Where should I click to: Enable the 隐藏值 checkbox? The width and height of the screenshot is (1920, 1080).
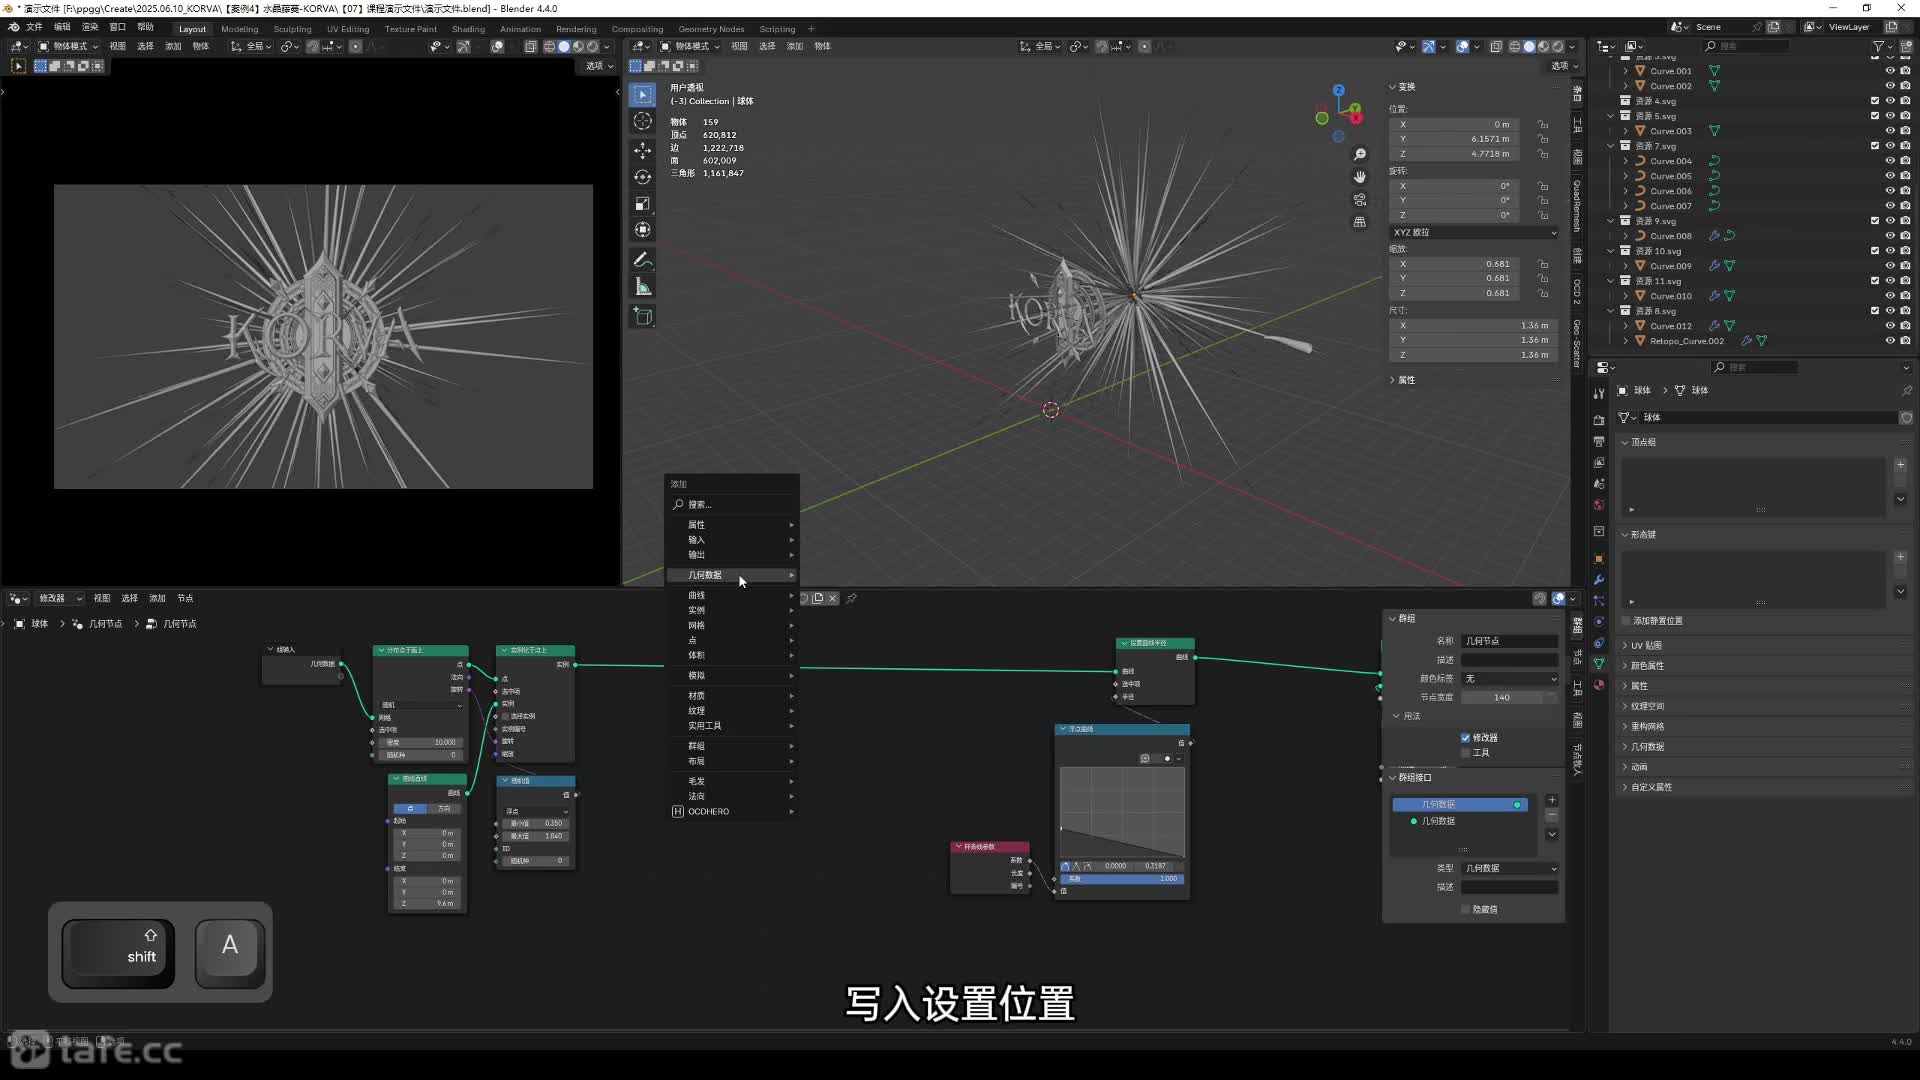[1466, 909]
